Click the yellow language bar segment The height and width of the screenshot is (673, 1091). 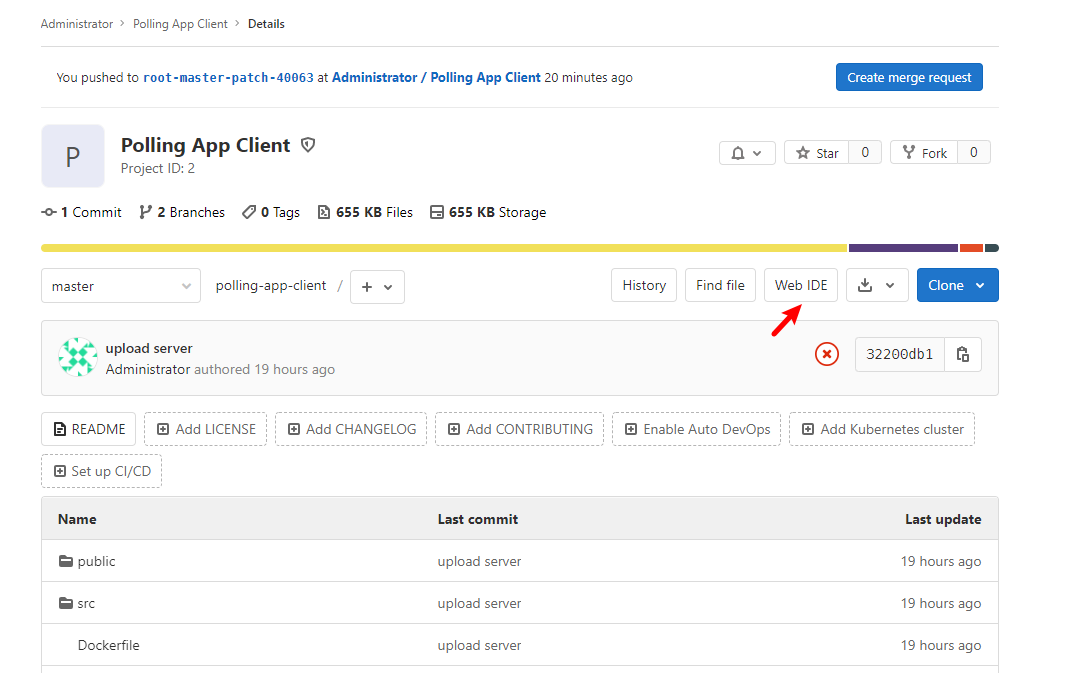444,248
